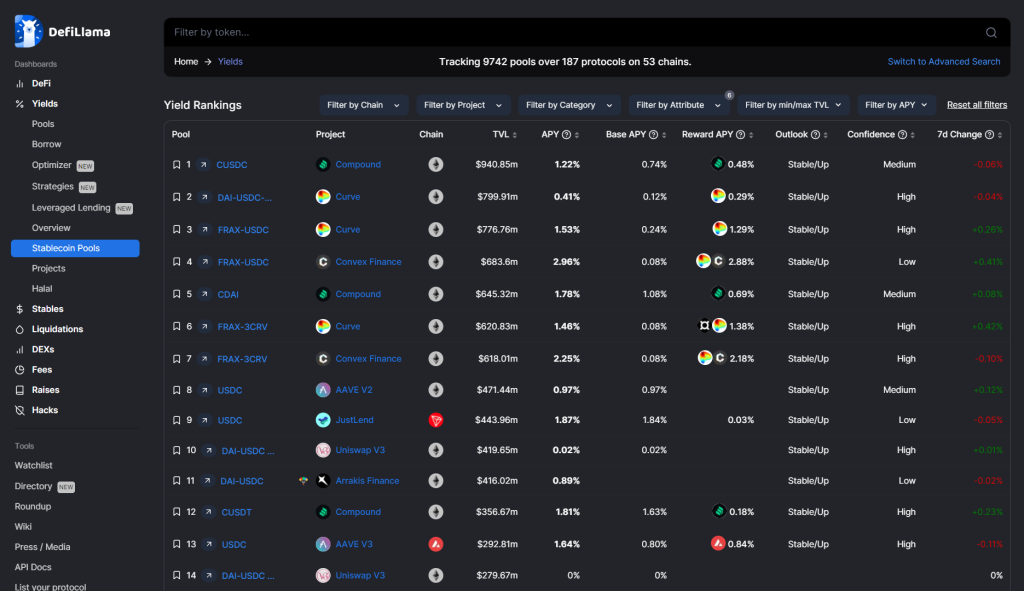Click Switch to Advanced Search link
This screenshot has width=1024, height=591.
(944, 61)
